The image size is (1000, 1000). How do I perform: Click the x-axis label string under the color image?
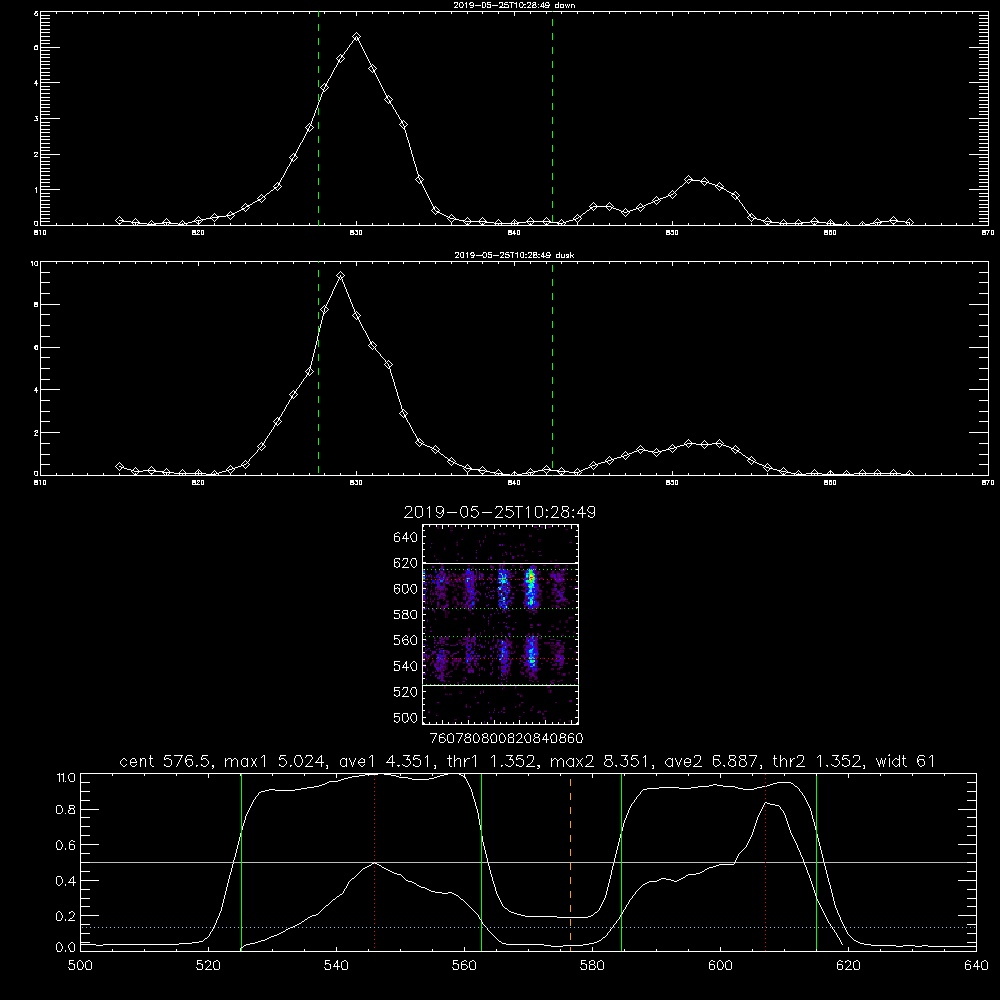(506, 738)
